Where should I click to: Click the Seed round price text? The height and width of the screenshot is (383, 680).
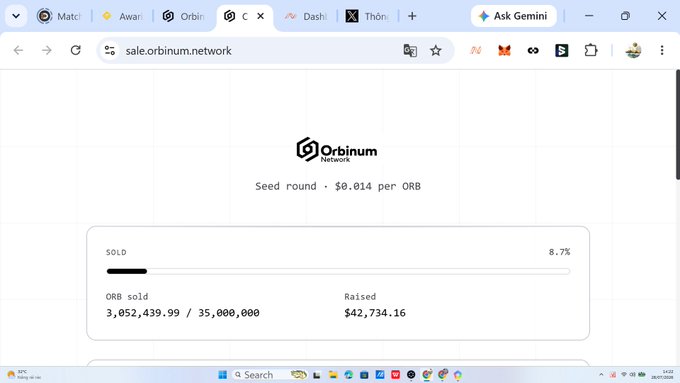(x=338, y=187)
